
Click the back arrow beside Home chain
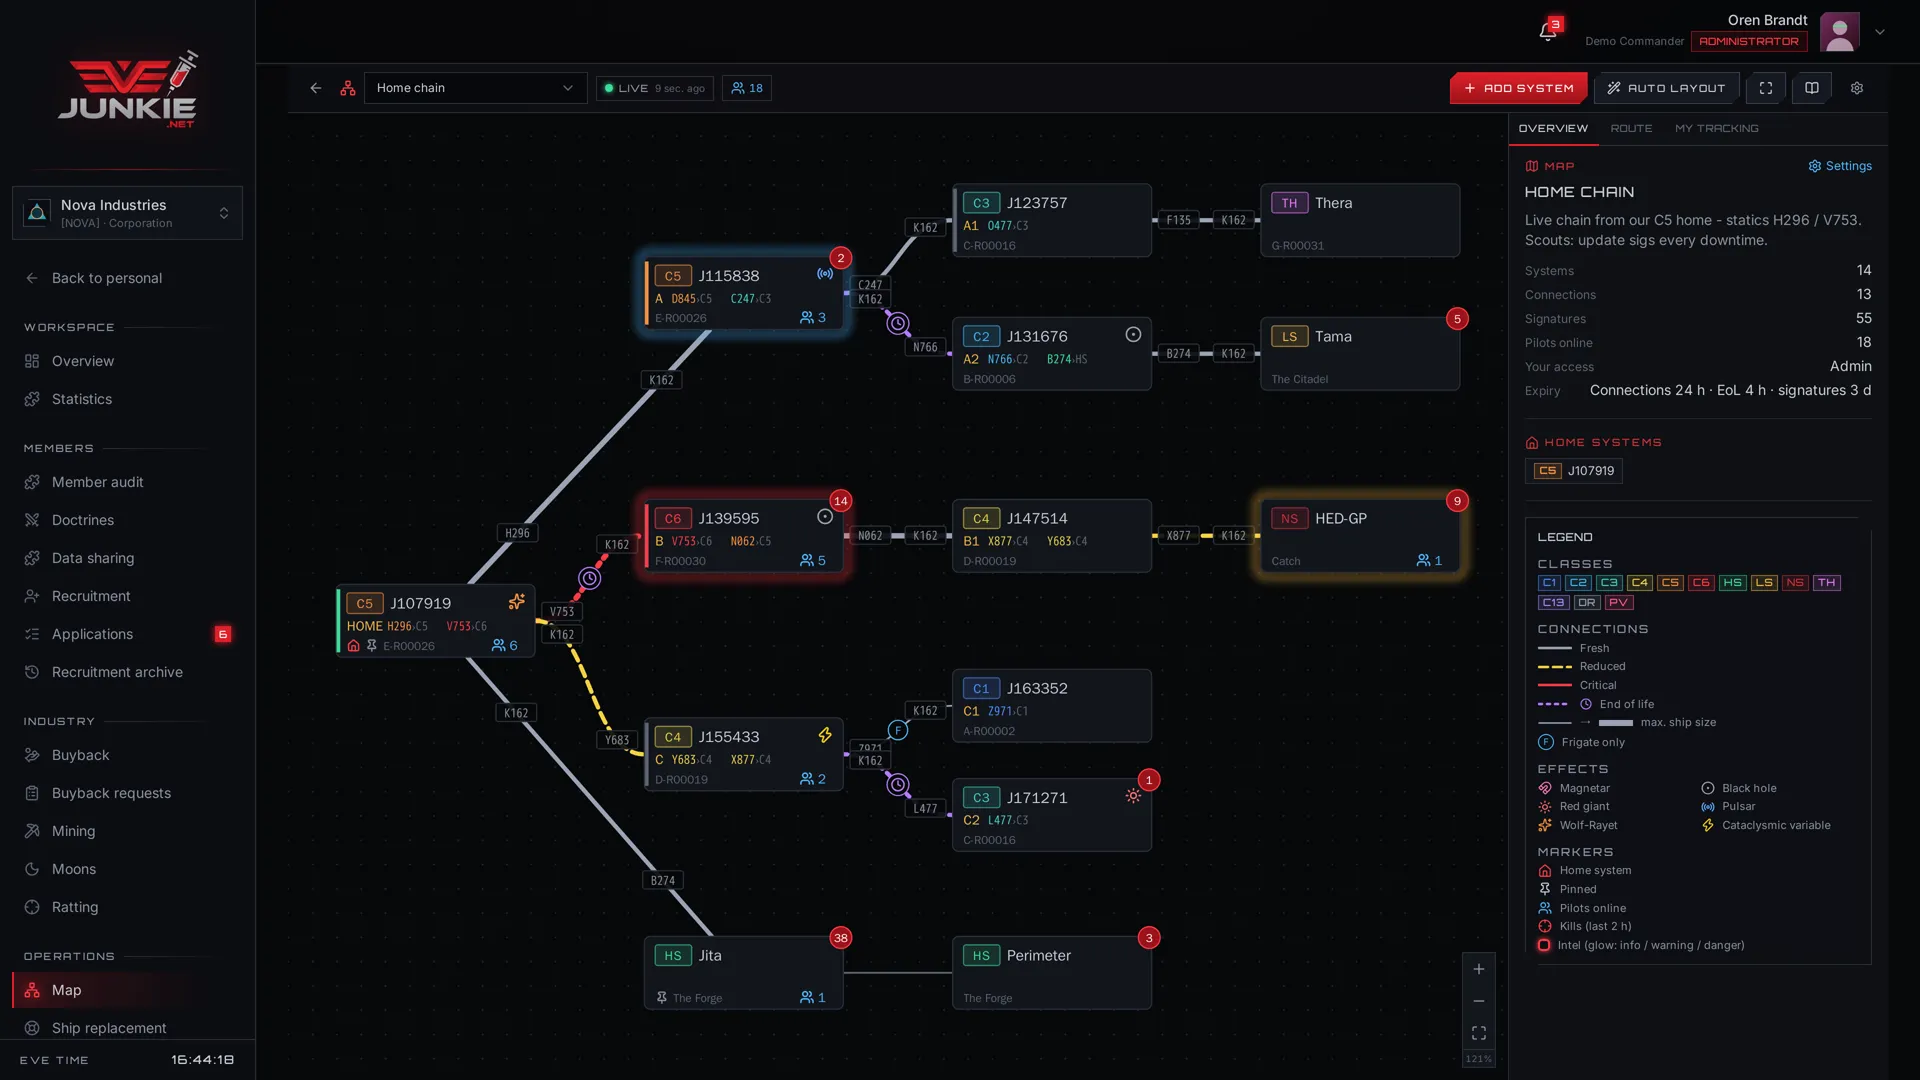click(316, 88)
